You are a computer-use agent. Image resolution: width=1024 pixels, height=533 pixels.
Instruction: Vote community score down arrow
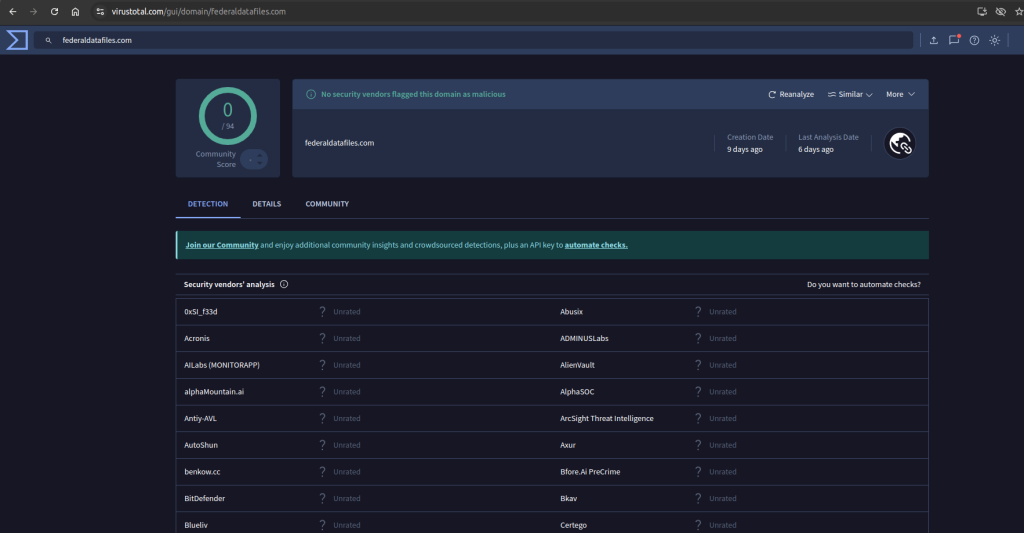click(x=260, y=163)
